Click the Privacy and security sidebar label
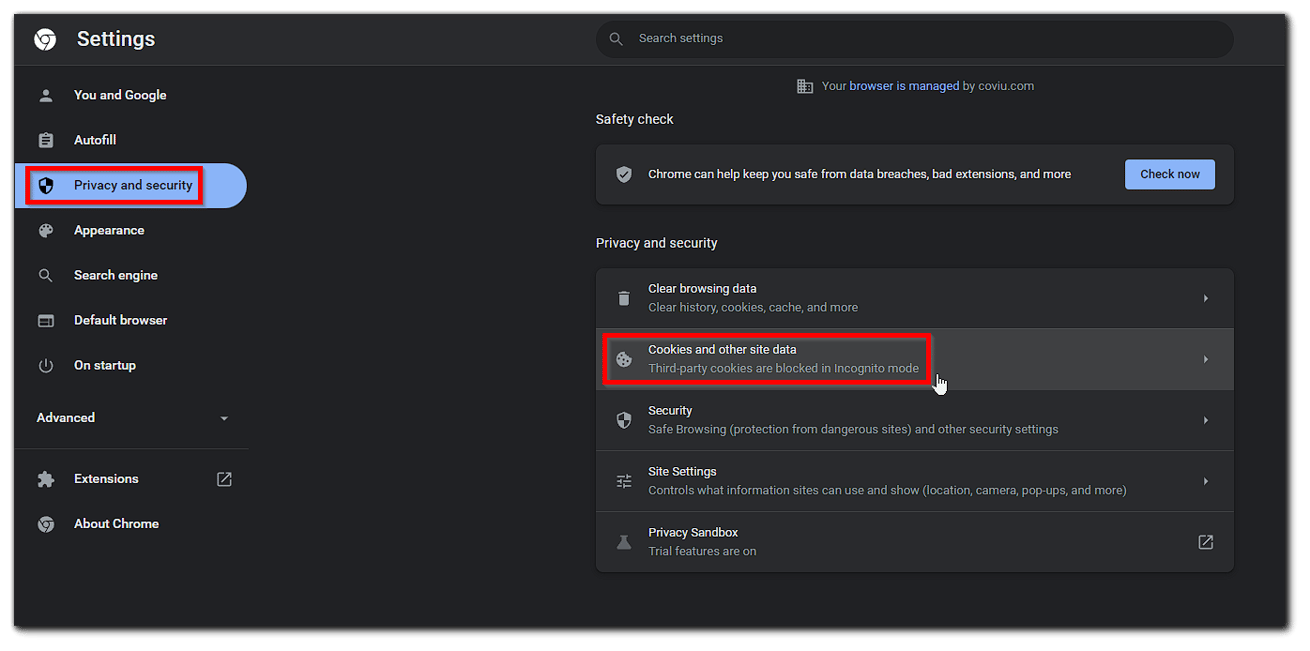 (133, 185)
